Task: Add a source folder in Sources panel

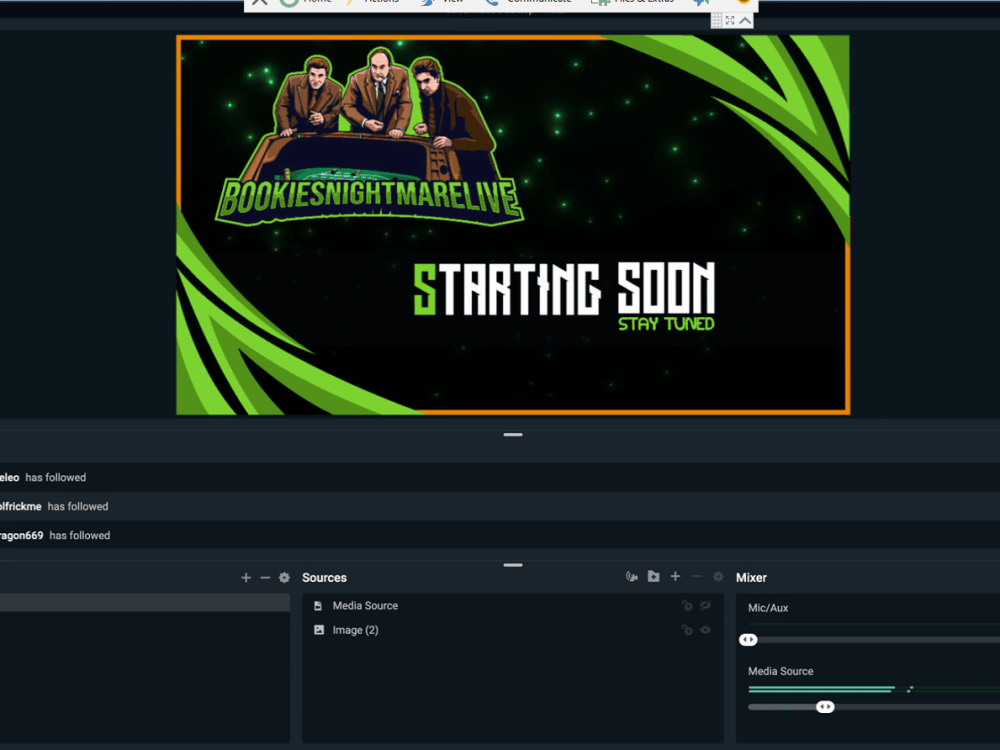Action: pyautogui.click(x=654, y=577)
